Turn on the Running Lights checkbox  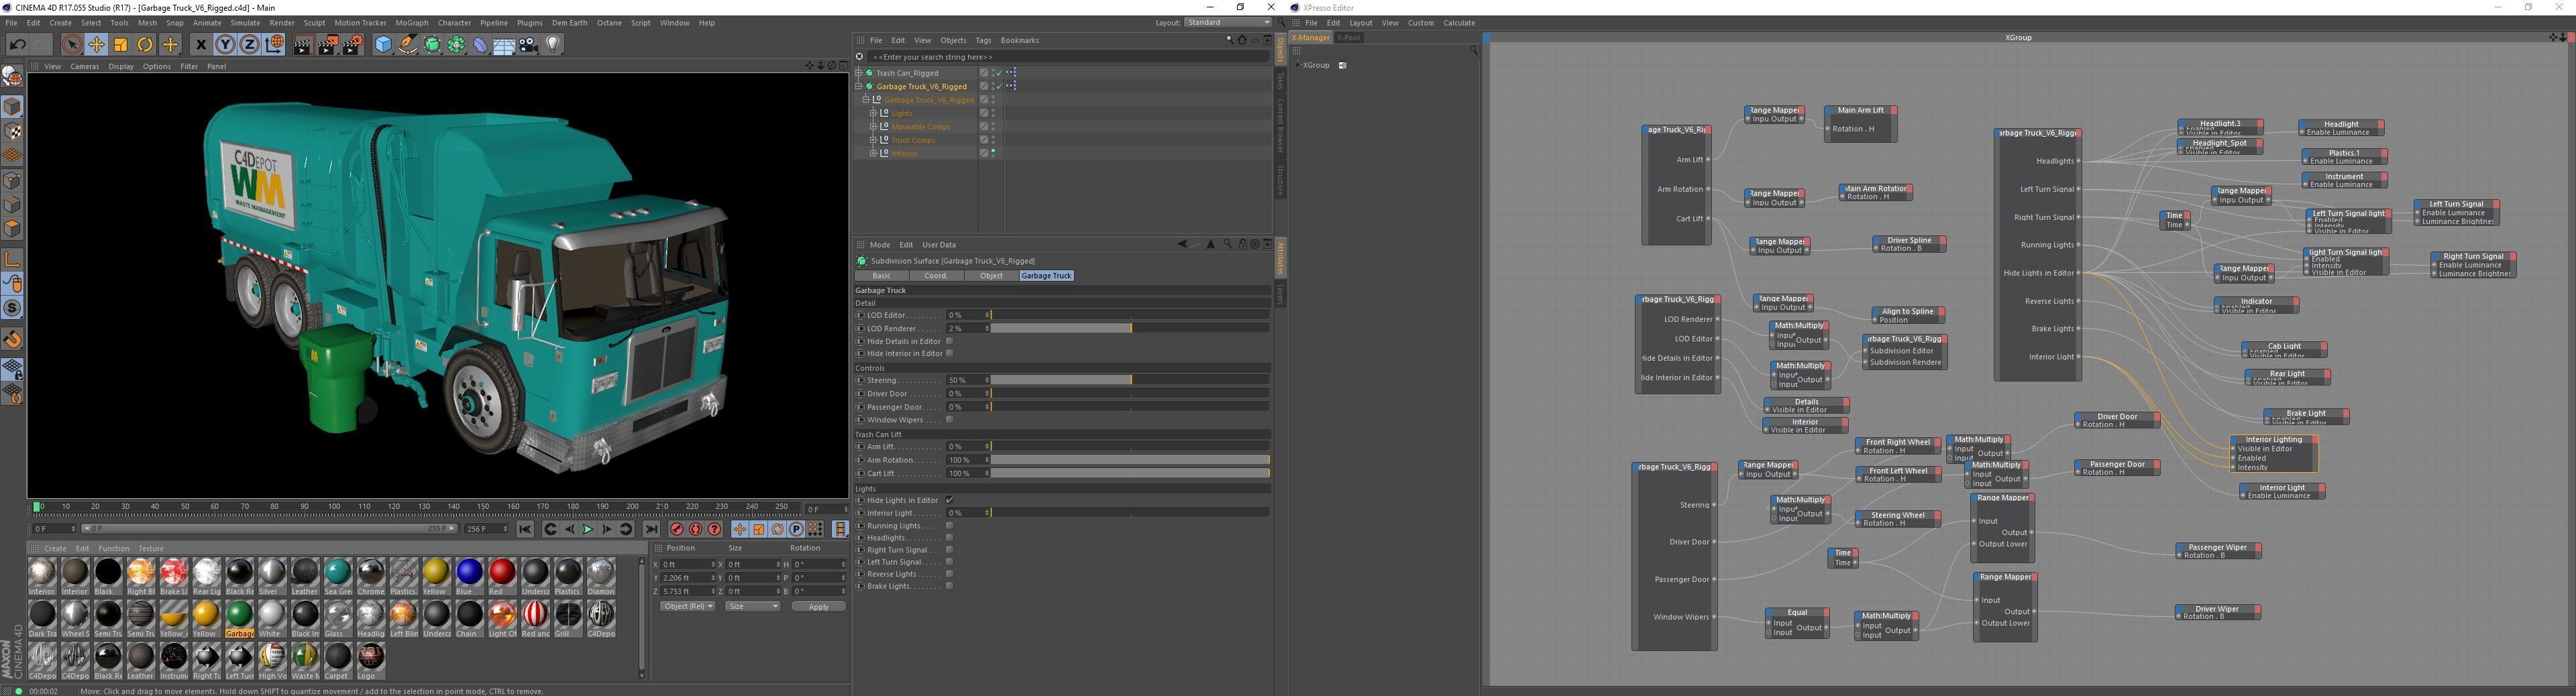[949, 526]
